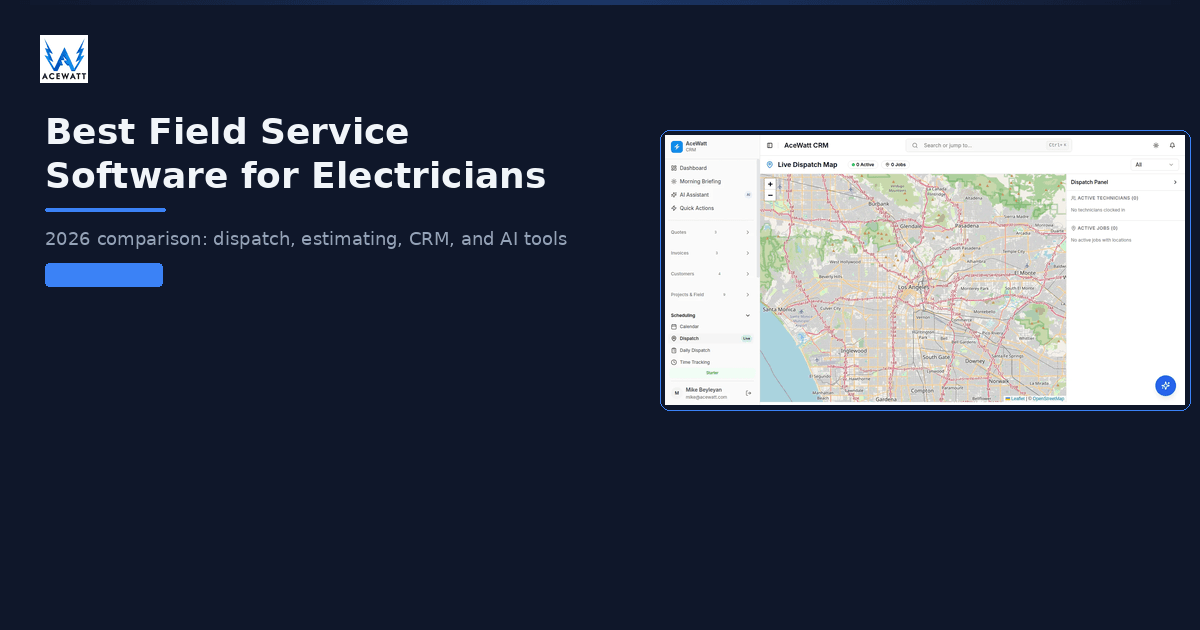
Task: Collapse the Scheduling section chevron
Action: 747,315
